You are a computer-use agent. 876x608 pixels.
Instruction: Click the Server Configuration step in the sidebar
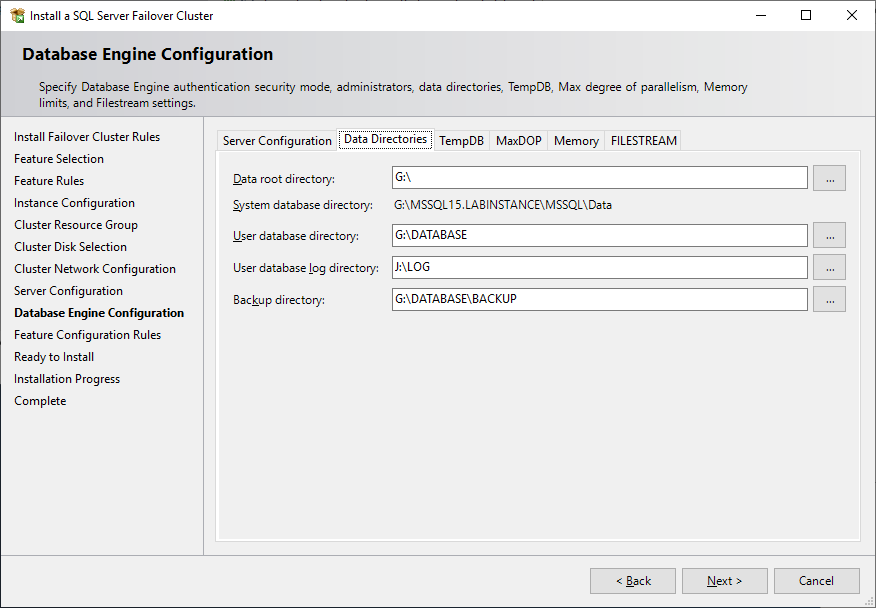(68, 291)
